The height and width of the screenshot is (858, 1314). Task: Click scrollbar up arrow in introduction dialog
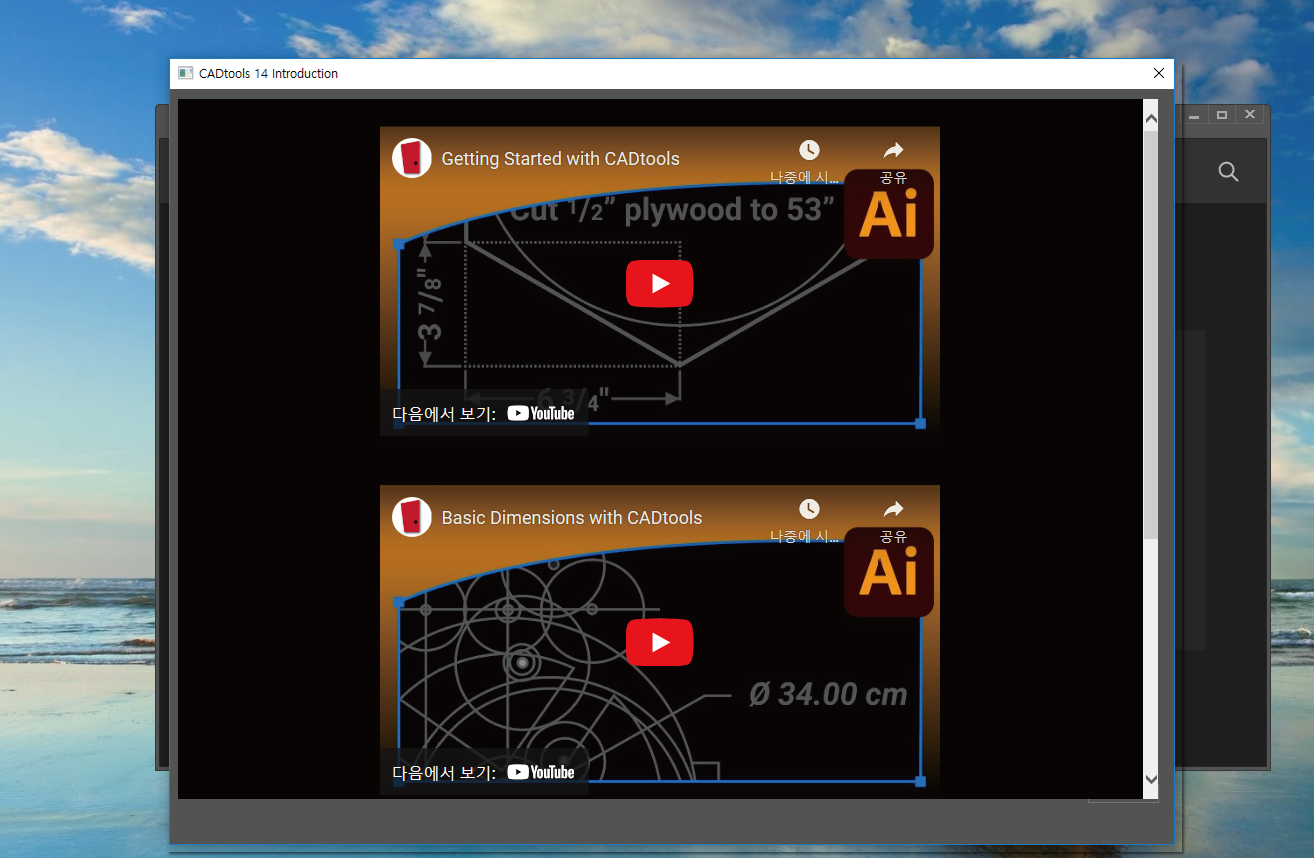tap(1150, 119)
